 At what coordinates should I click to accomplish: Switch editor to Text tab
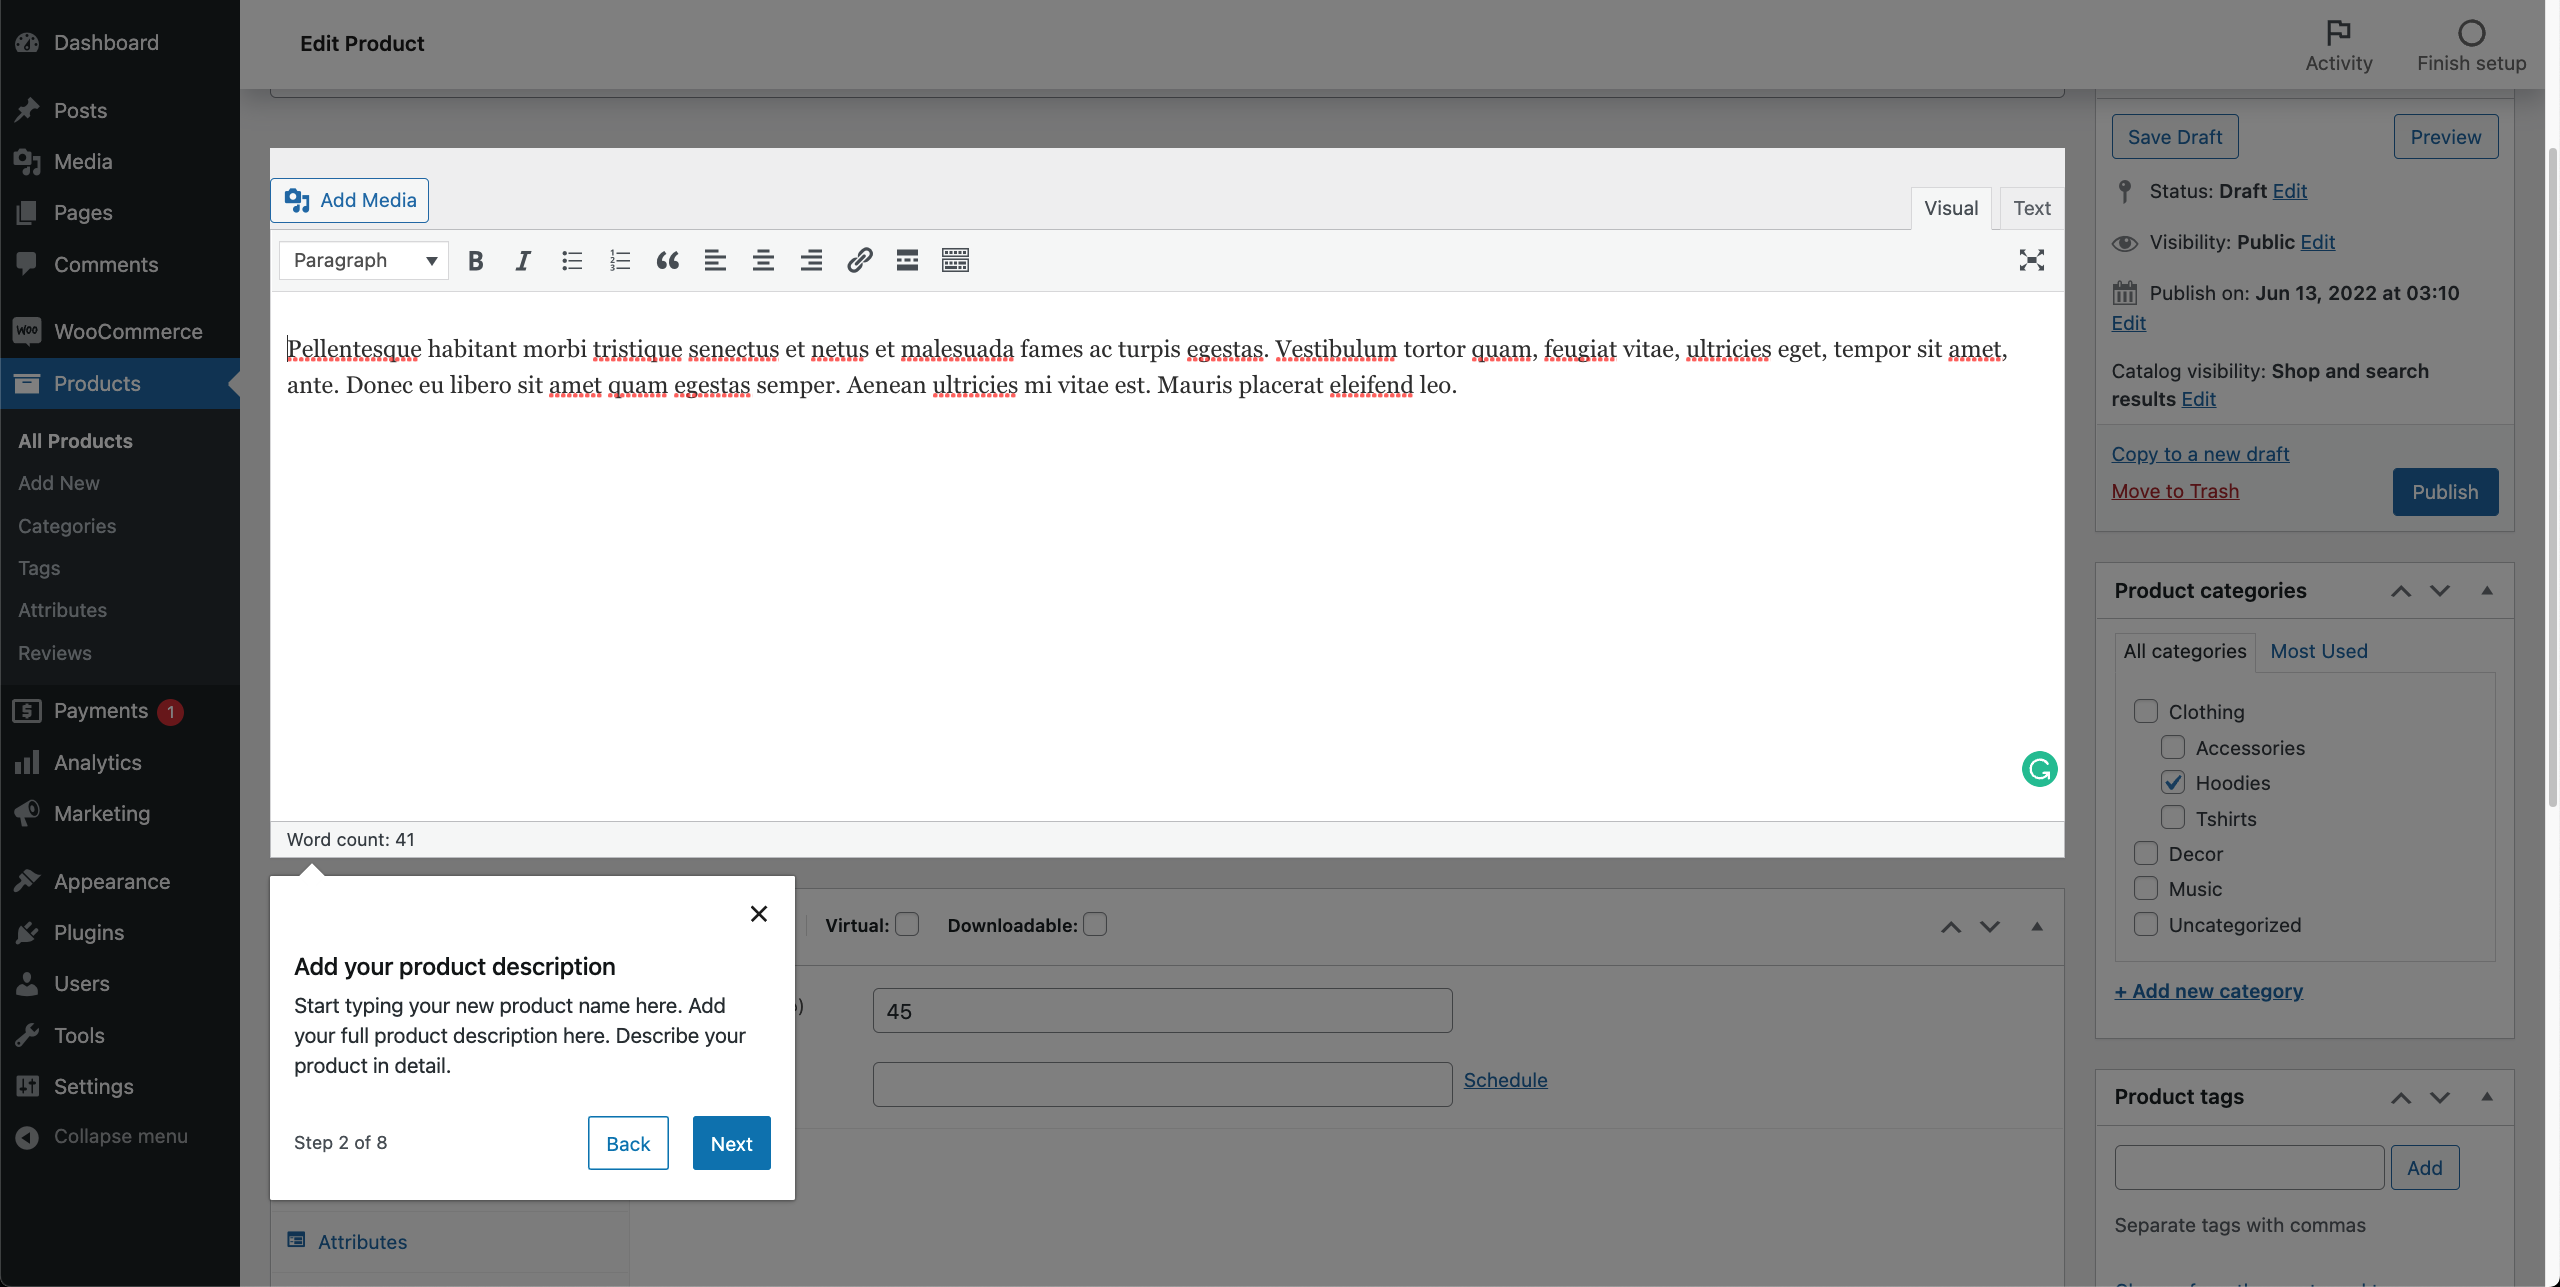(x=2031, y=208)
